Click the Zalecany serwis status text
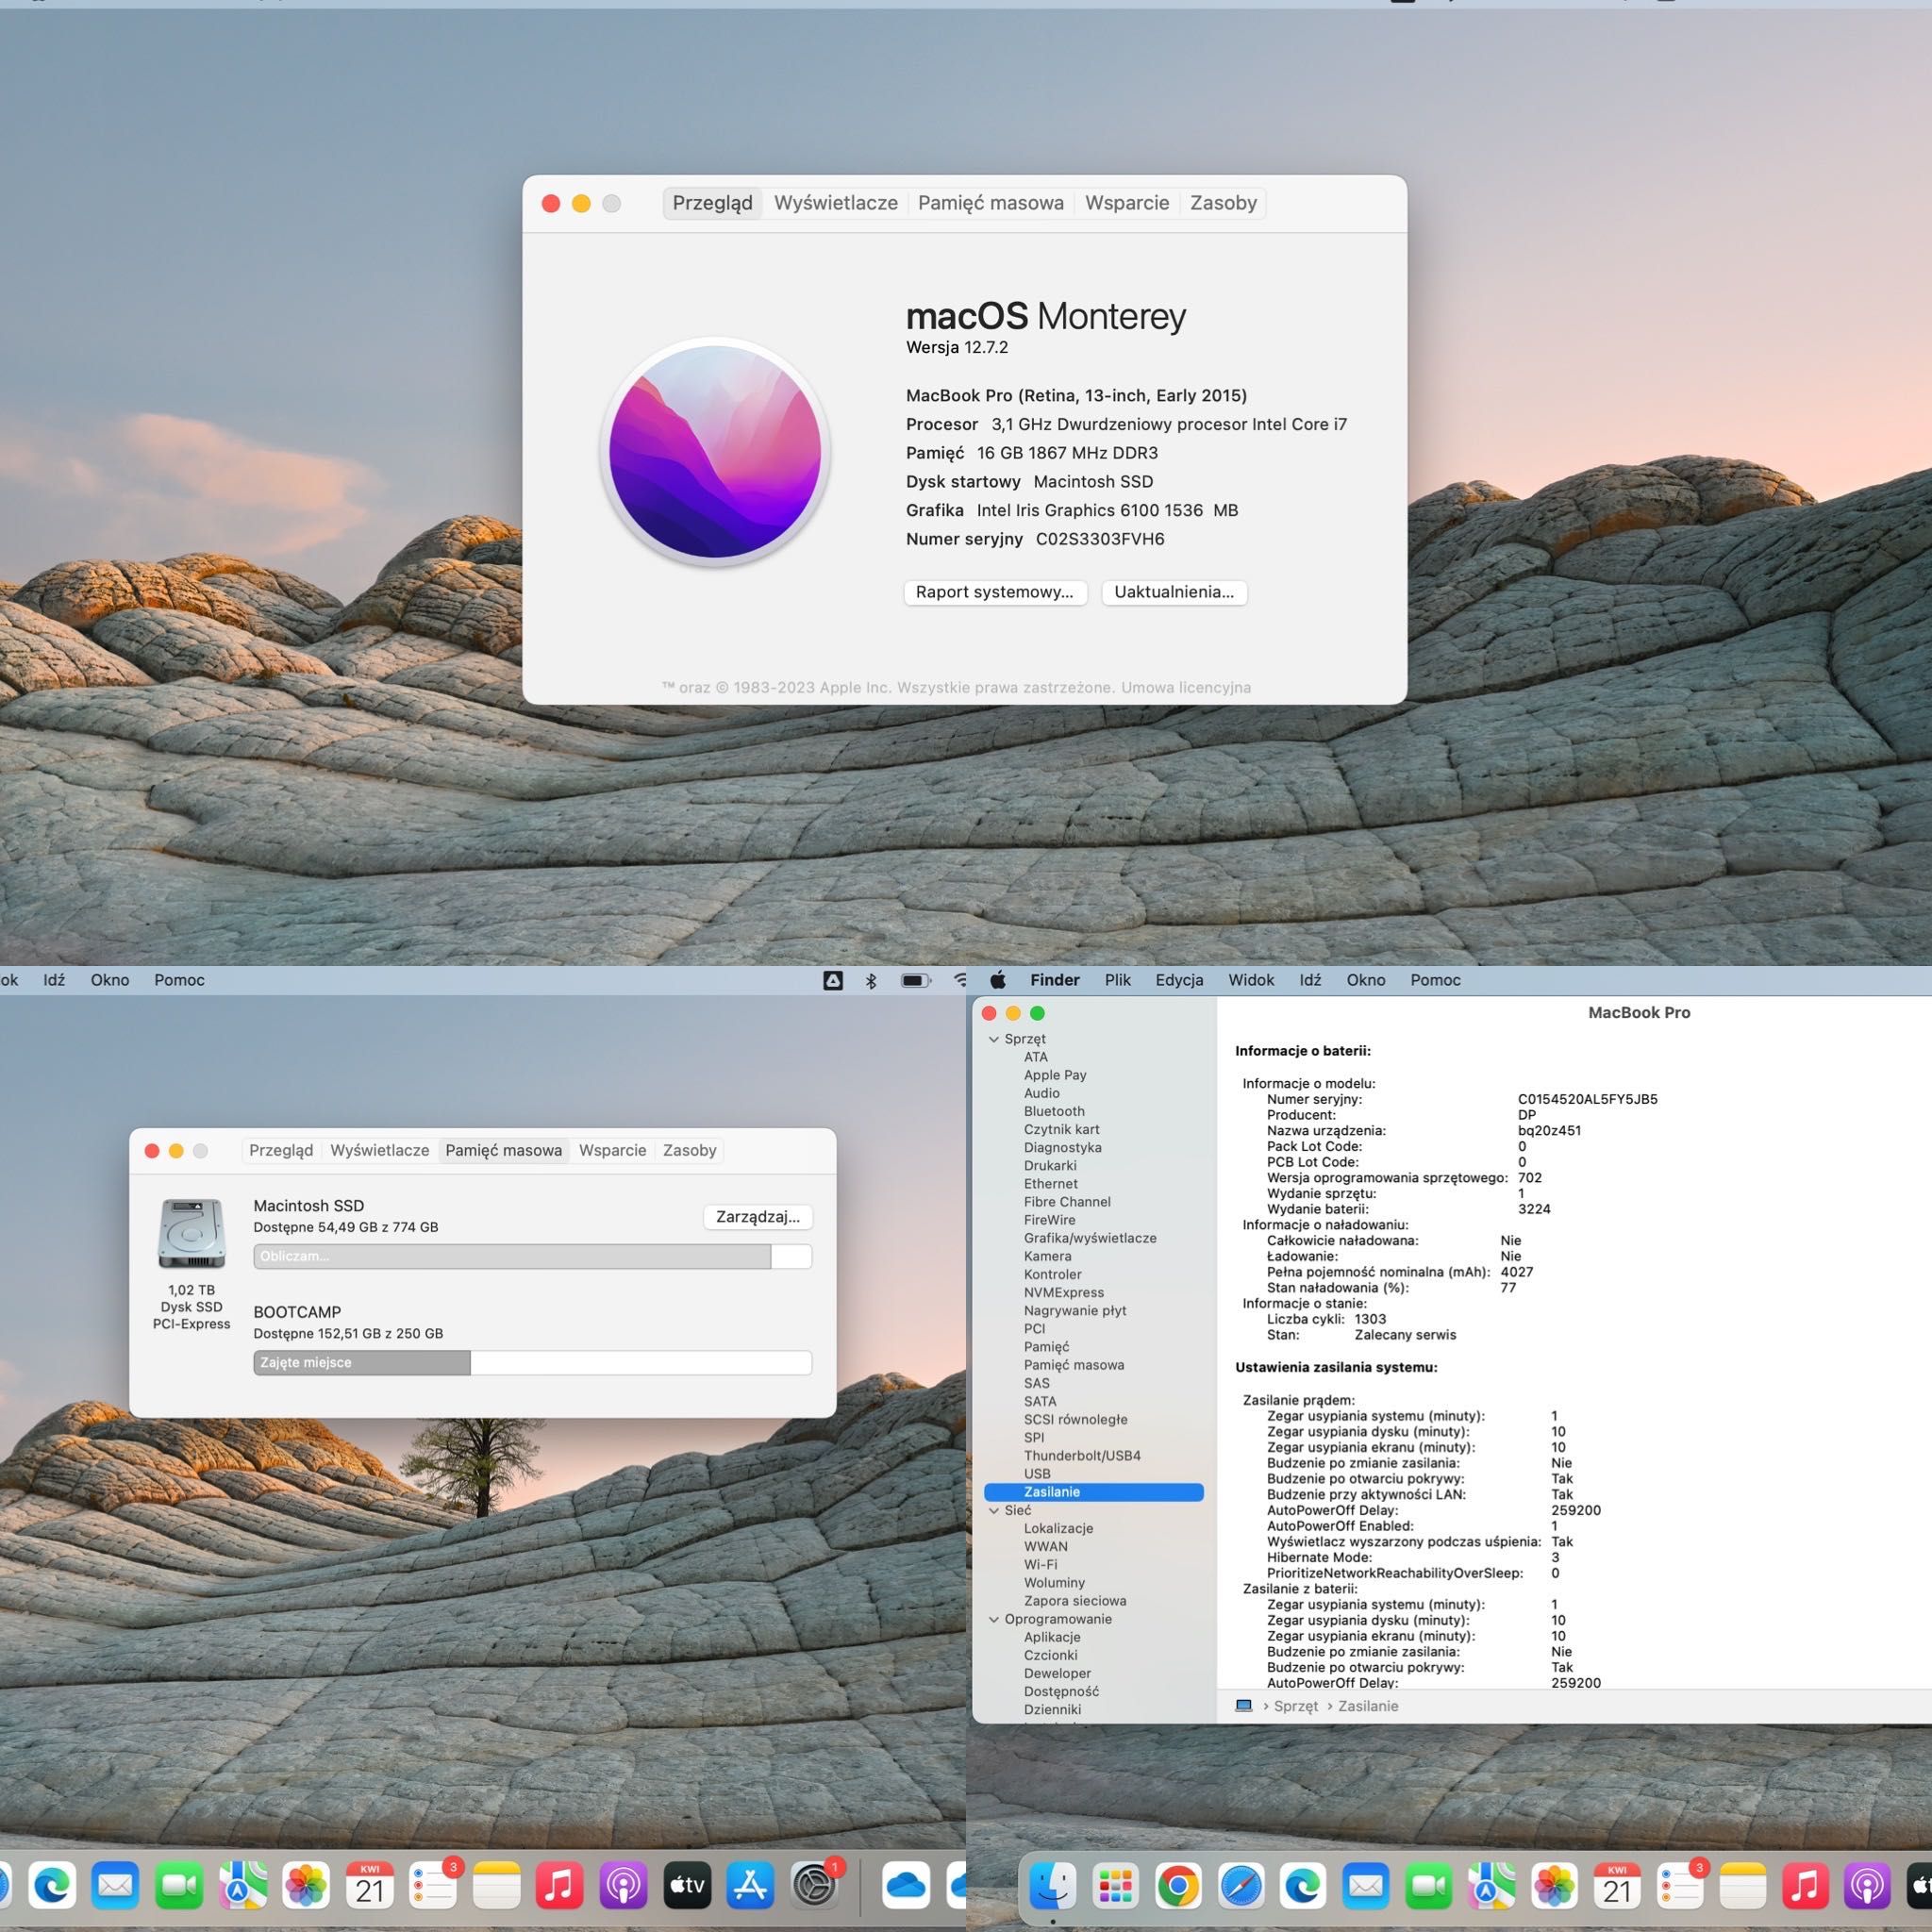The height and width of the screenshot is (1932, 1932). point(1405,1335)
